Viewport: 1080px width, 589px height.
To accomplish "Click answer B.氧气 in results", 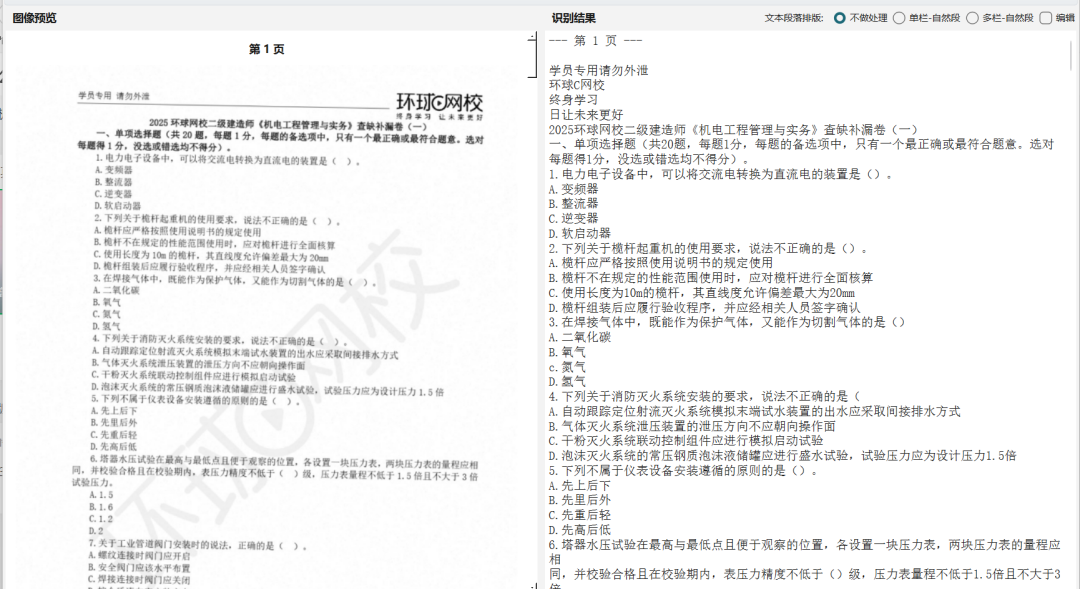I will 568,353.
